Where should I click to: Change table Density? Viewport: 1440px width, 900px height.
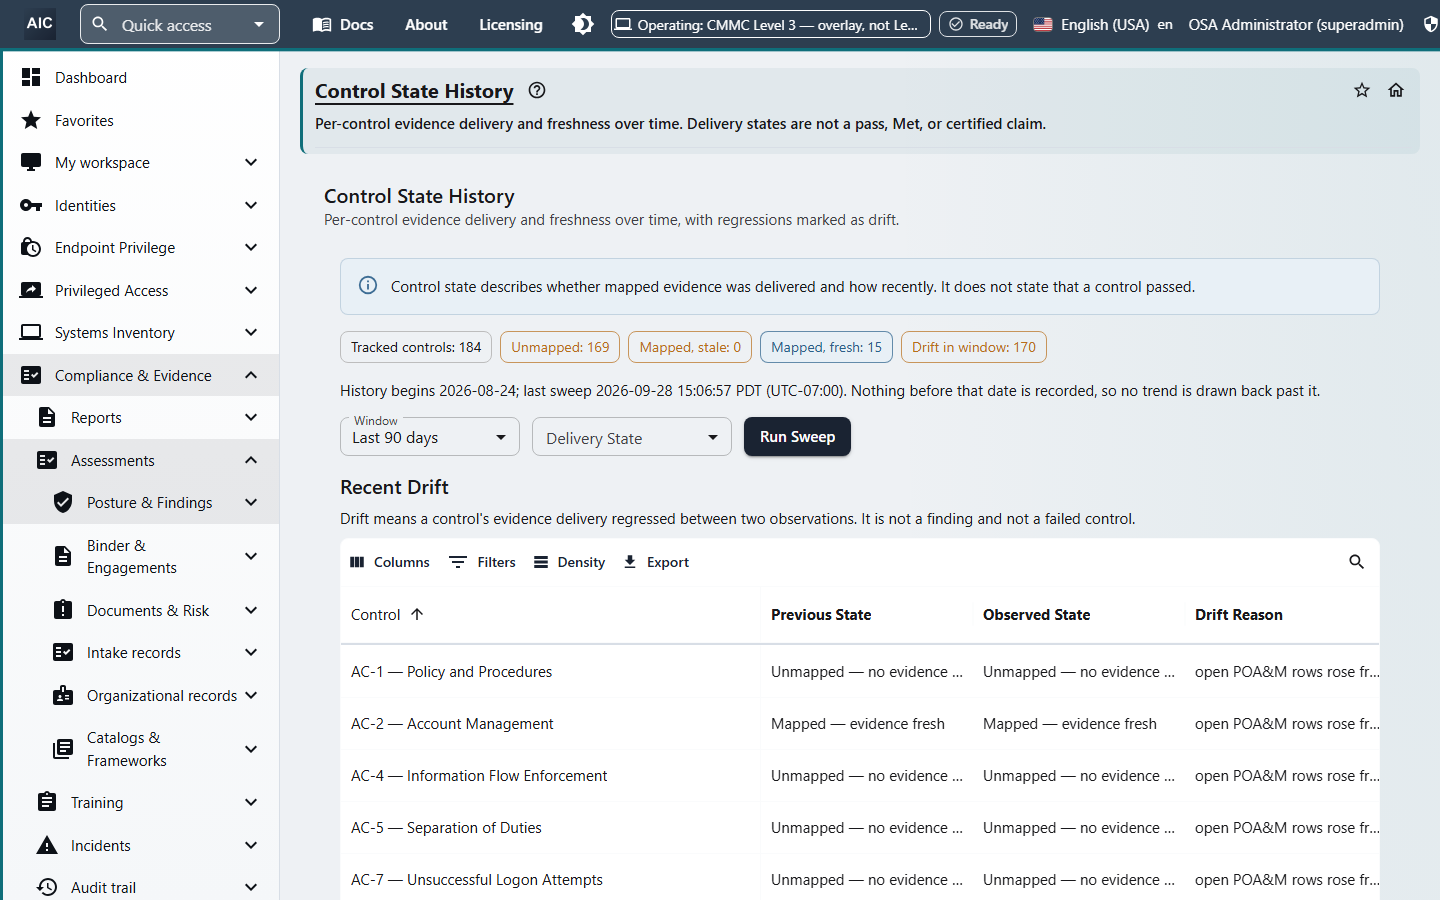[569, 563]
